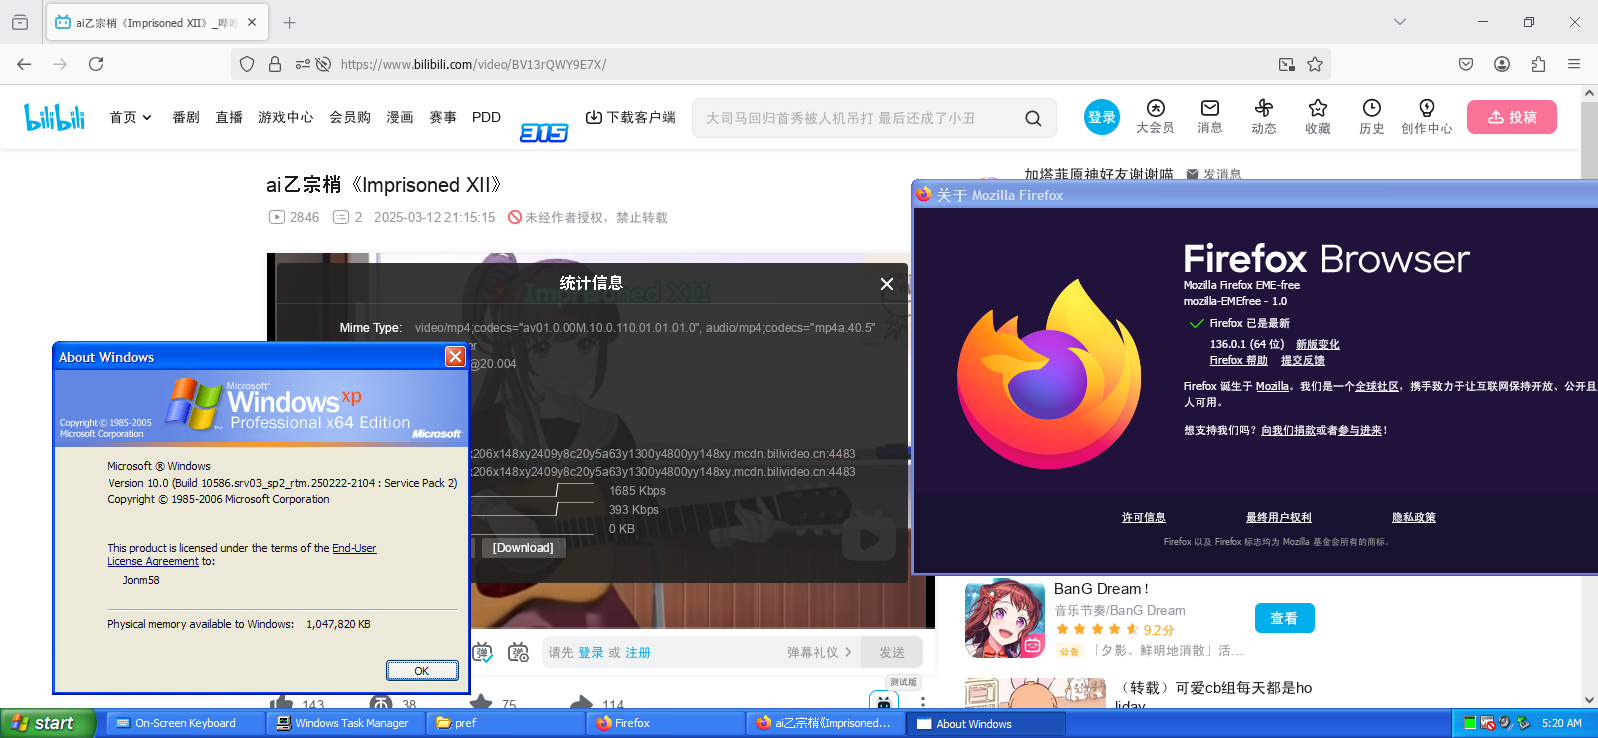Image resolution: width=1598 pixels, height=738 pixels.
Task: Open the BanG Dream game thumbnail
Action: click(1005, 618)
